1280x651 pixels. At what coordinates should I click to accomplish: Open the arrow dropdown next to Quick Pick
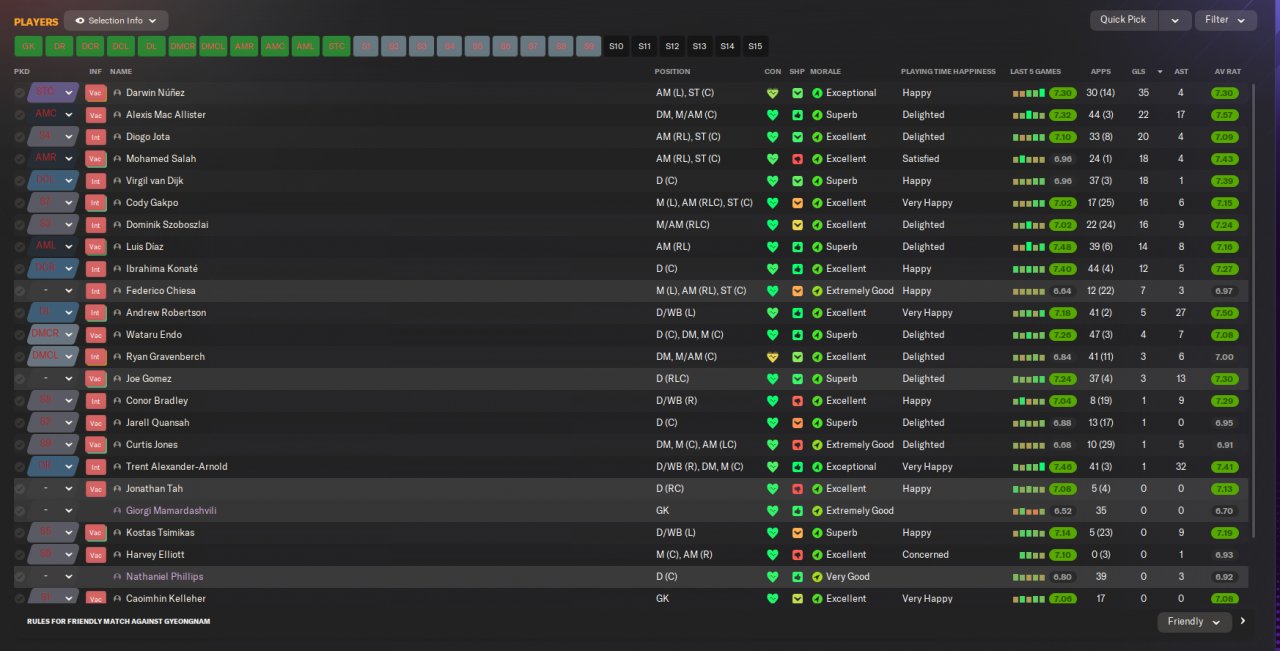[x=1176, y=20]
